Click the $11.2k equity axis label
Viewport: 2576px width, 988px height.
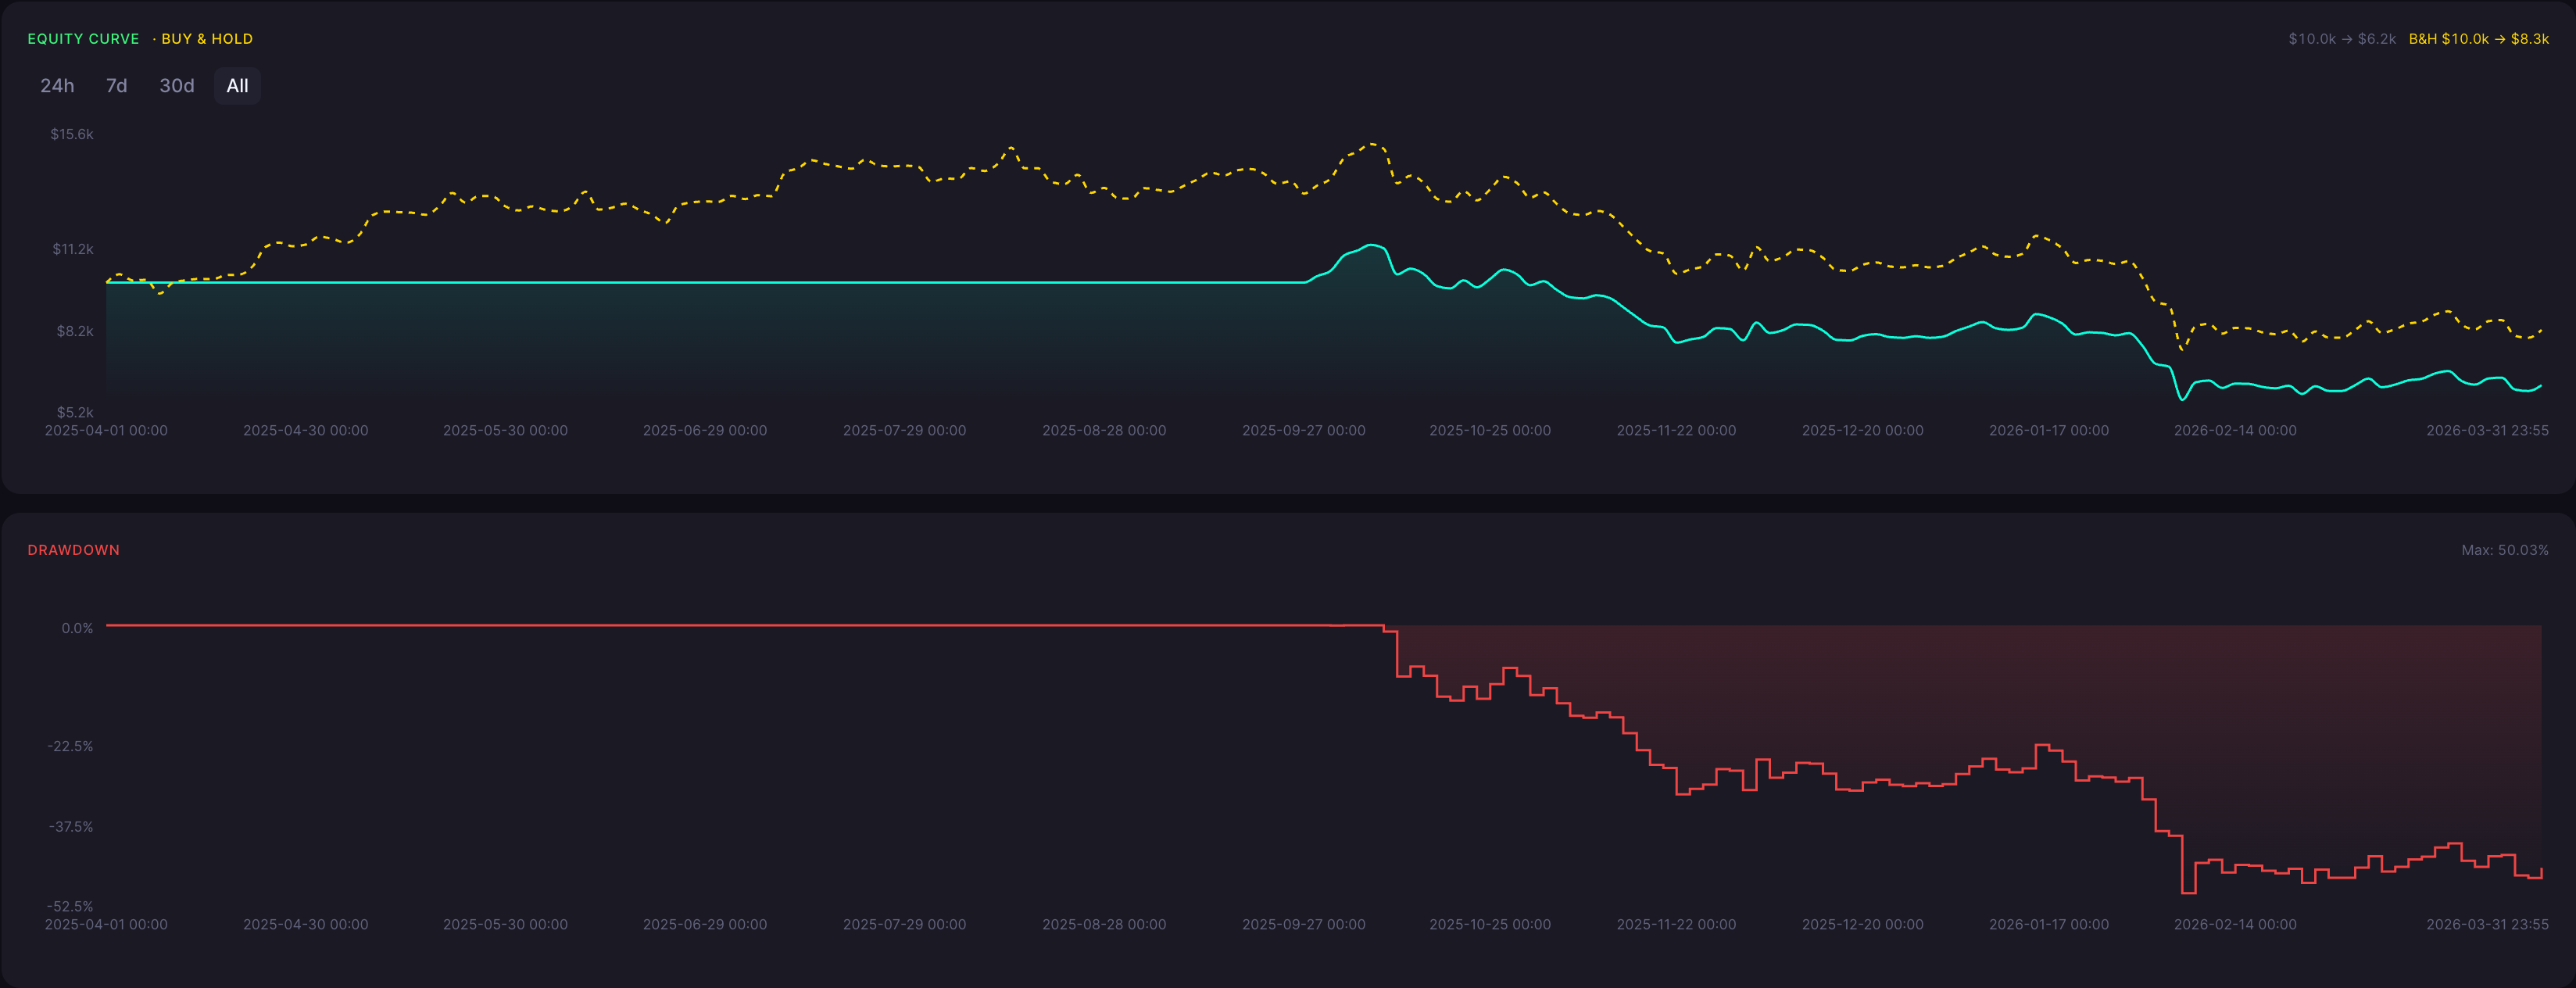[x=73, y=249]
